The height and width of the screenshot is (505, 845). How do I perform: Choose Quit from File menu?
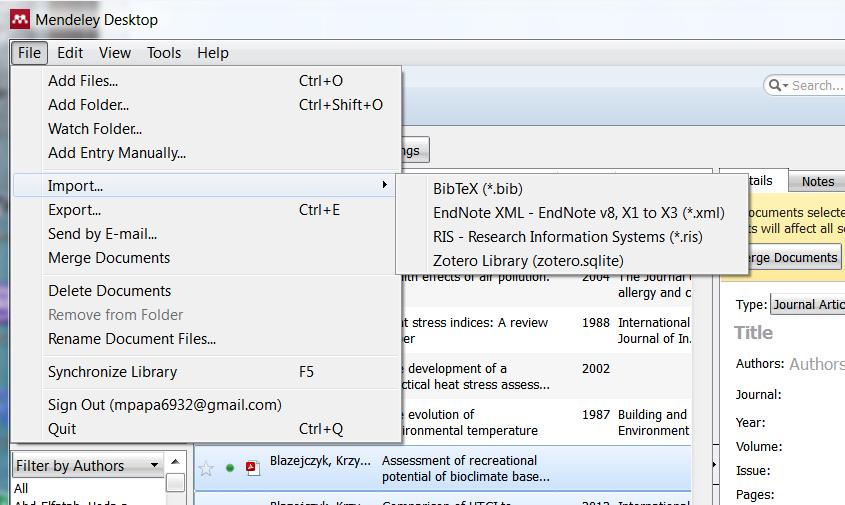point(206,429)
